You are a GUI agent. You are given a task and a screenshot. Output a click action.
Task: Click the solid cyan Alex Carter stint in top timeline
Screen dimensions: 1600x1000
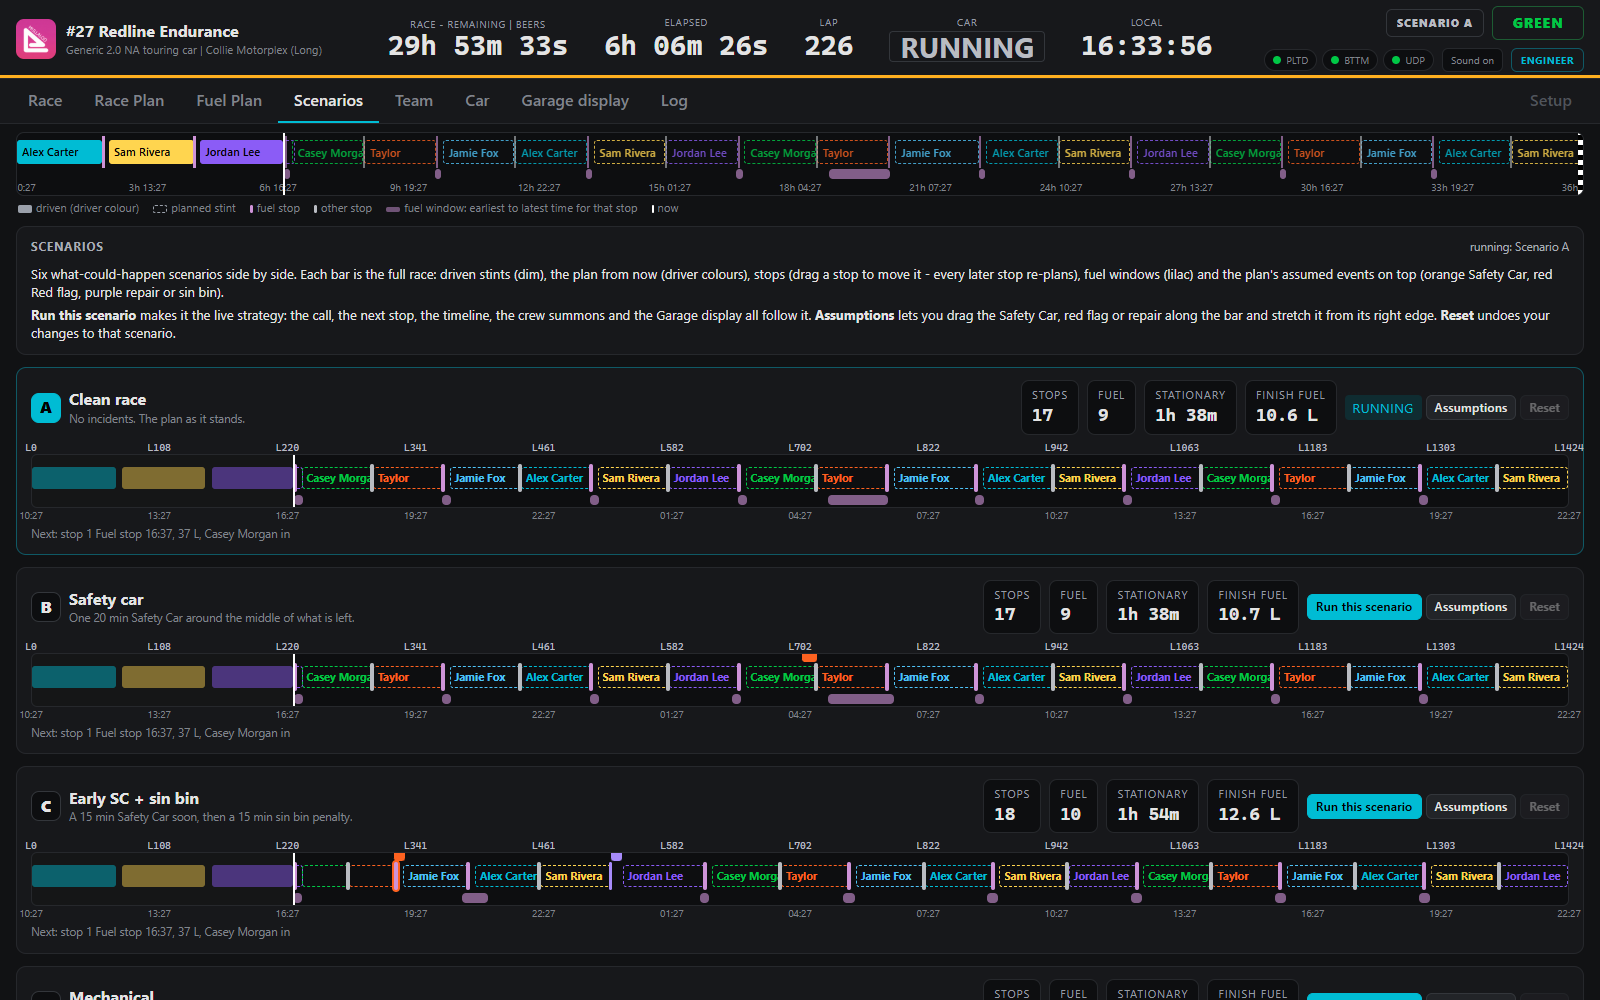(x=60, y=152)
